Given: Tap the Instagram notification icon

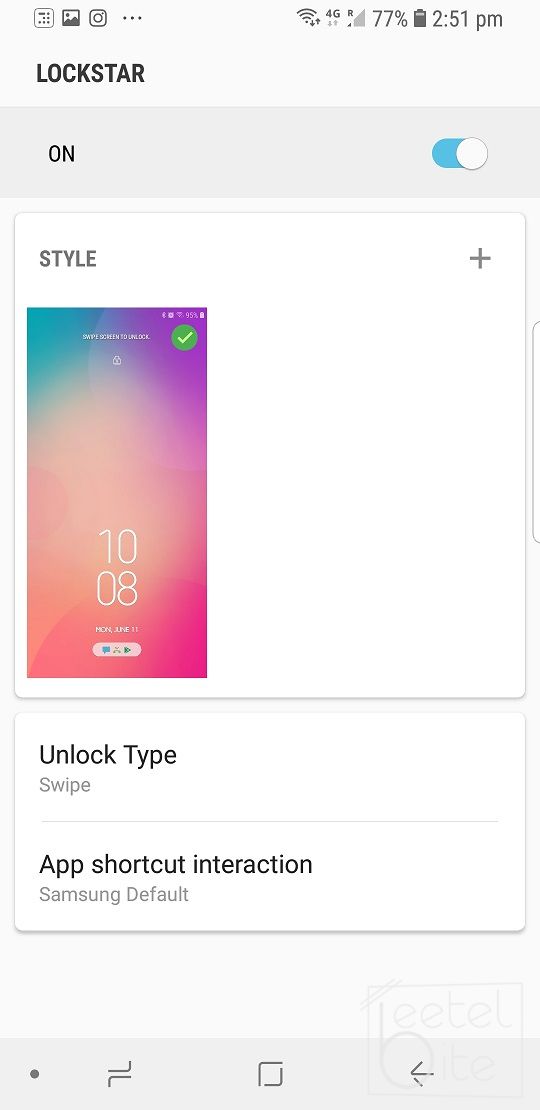Looking at the screenshot, I should (x=98, y=18).
